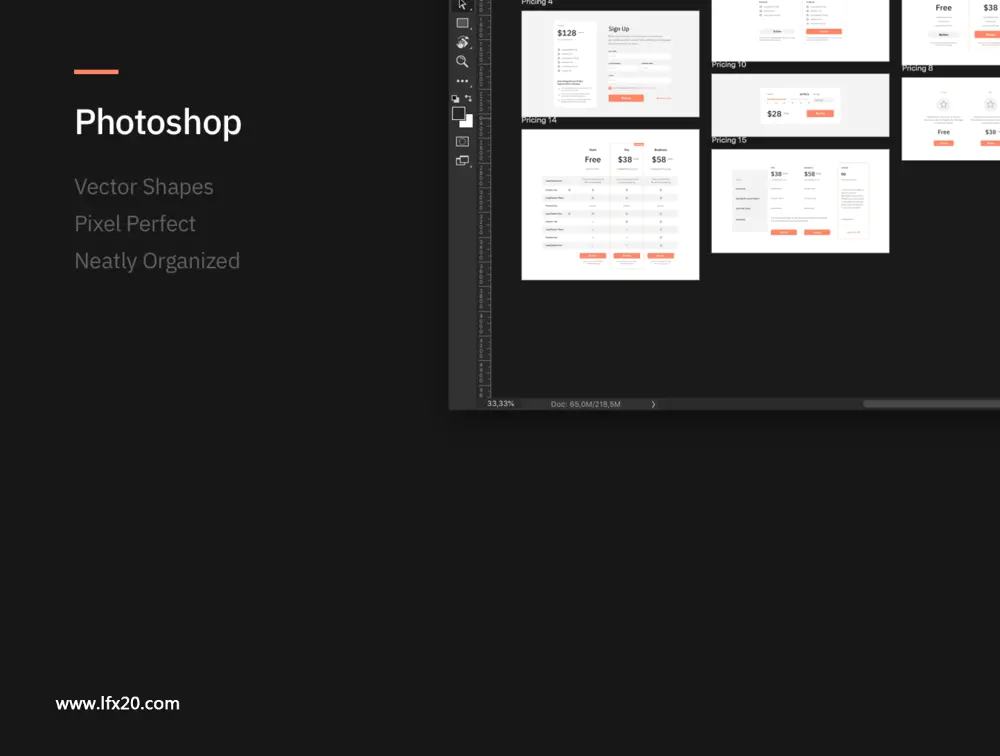
Task: Open the background color swatch
Action: (469, 122)
